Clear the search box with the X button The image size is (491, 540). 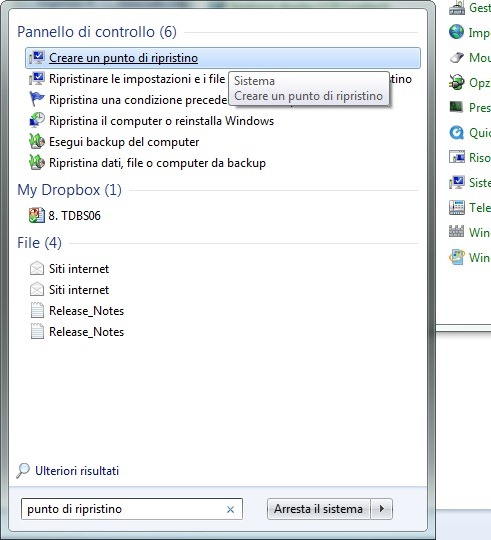click(x=230, y=509)
